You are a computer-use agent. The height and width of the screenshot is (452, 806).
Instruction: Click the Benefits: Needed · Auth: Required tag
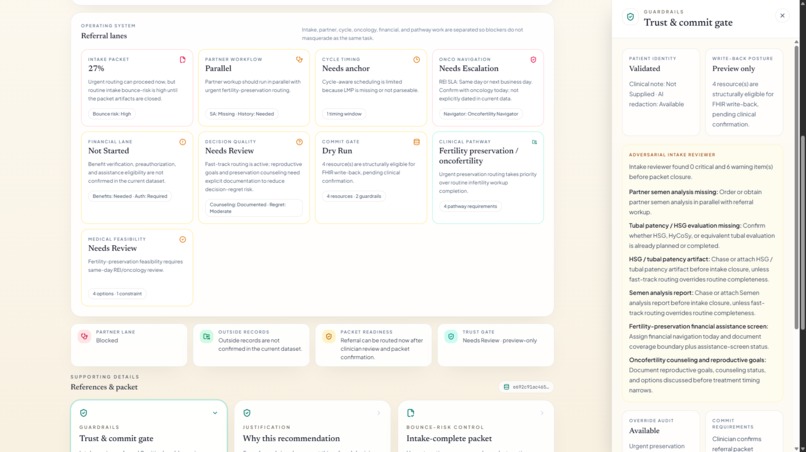point(130,196)
